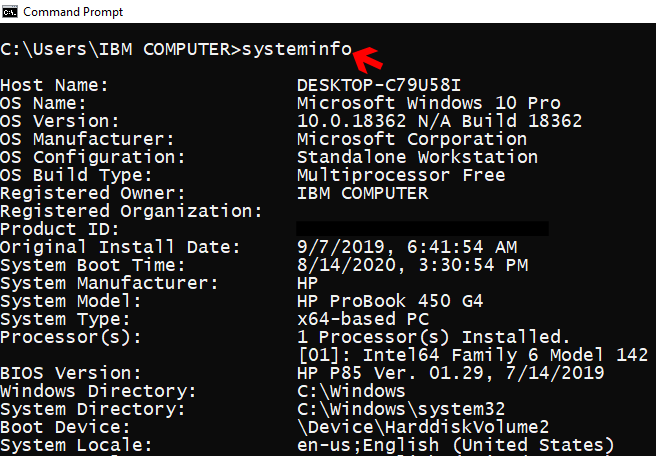This screenshot has width=656, height=456.
Task: Click the typed systeminfo command
Action: [297, 49]
